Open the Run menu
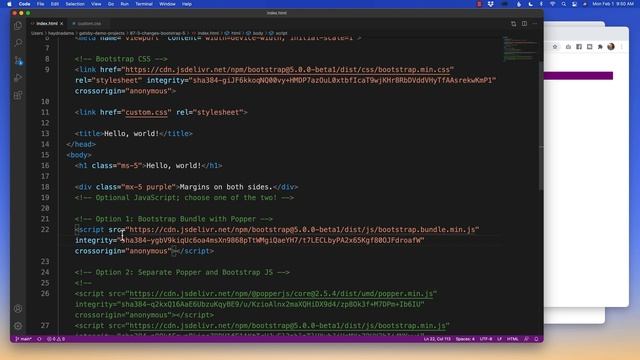This screenshot has height=360, width=640. [124, 4]
